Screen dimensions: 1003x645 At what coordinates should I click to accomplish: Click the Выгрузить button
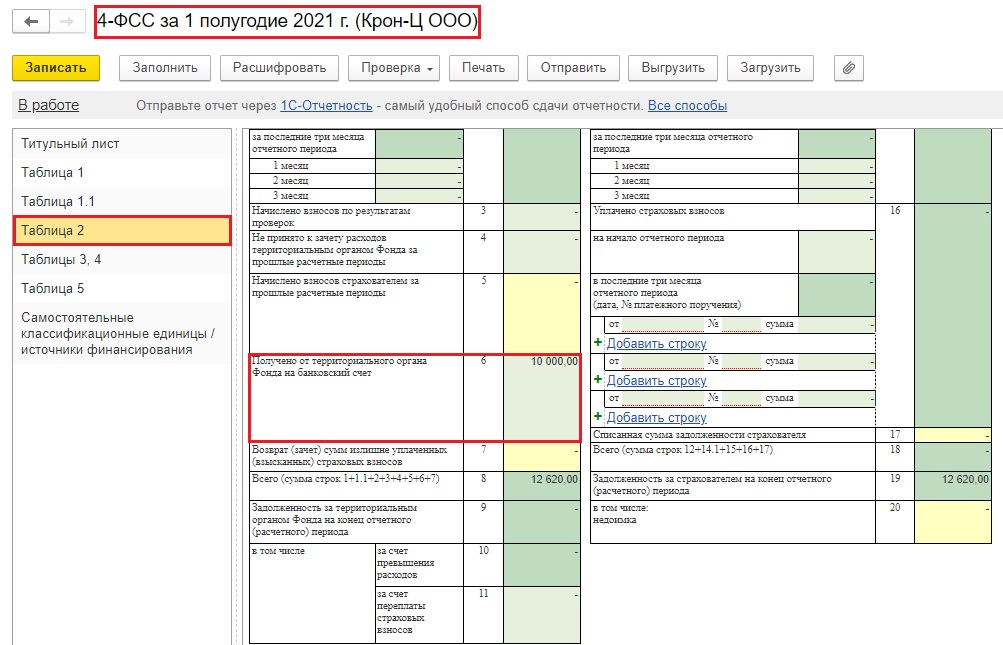(673, 68)
